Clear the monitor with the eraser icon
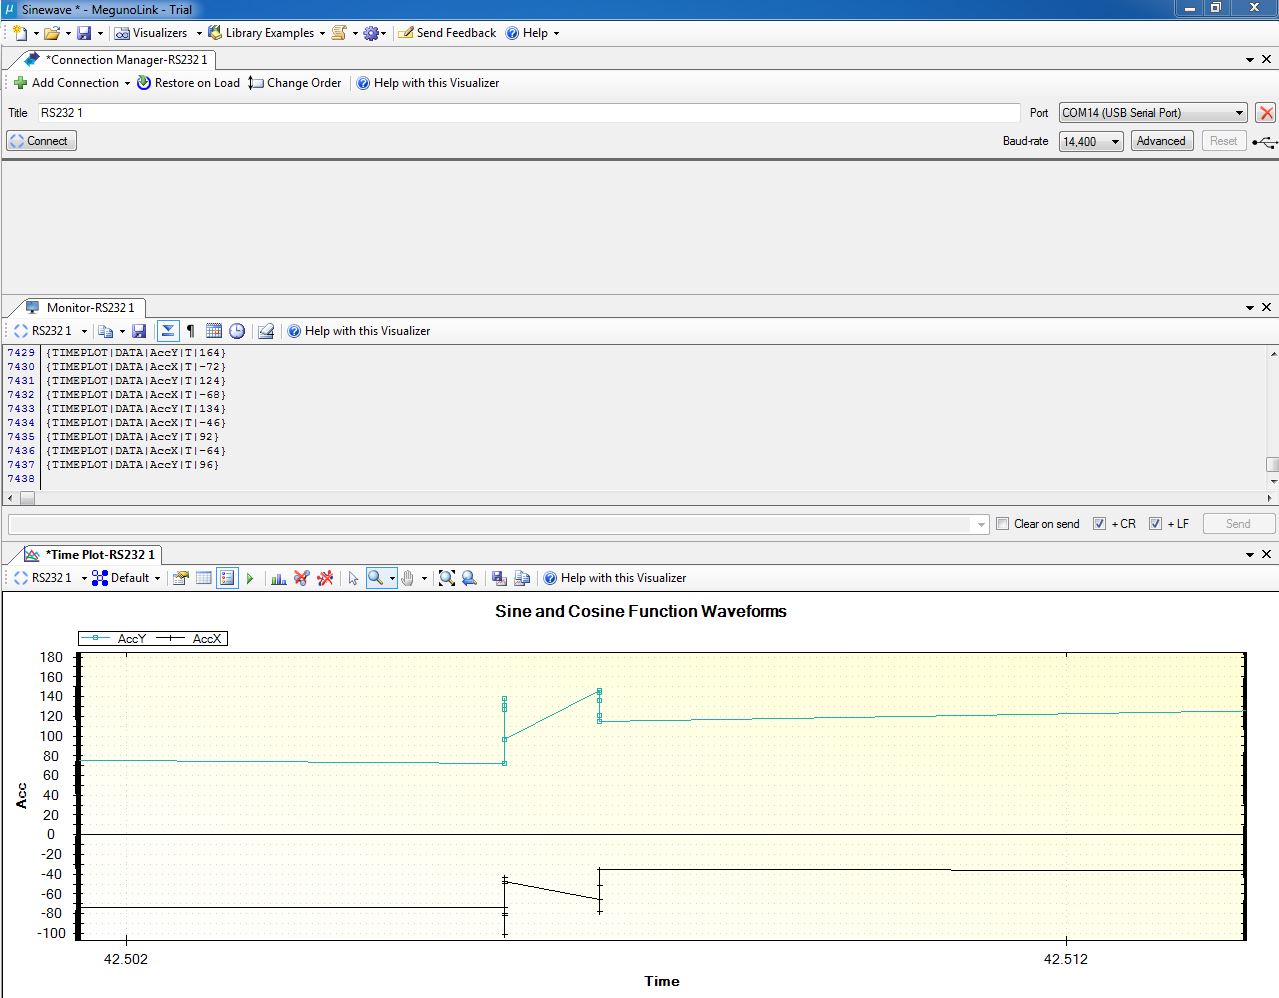The height and width of the screenshot is (998, 1279). (x=266, y=331)
